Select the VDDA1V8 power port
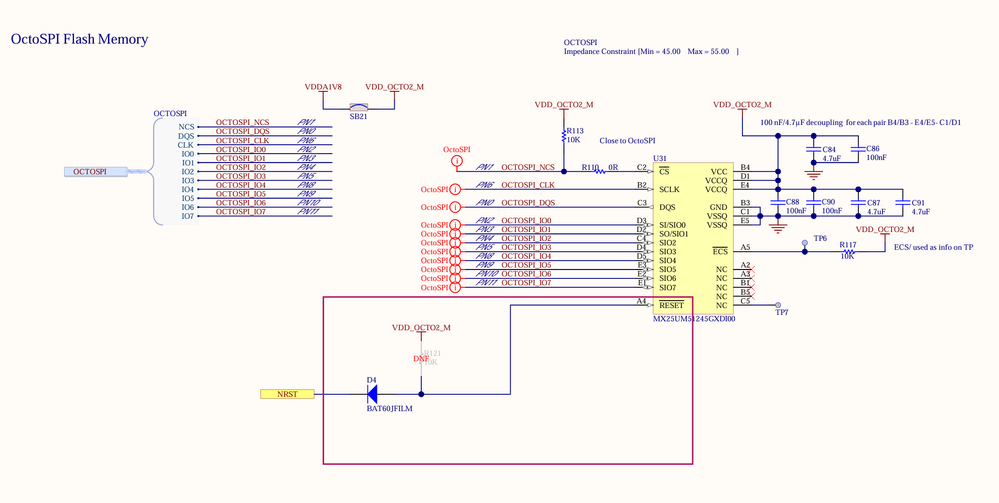This screenshot has height=503, width=999. 323,91
